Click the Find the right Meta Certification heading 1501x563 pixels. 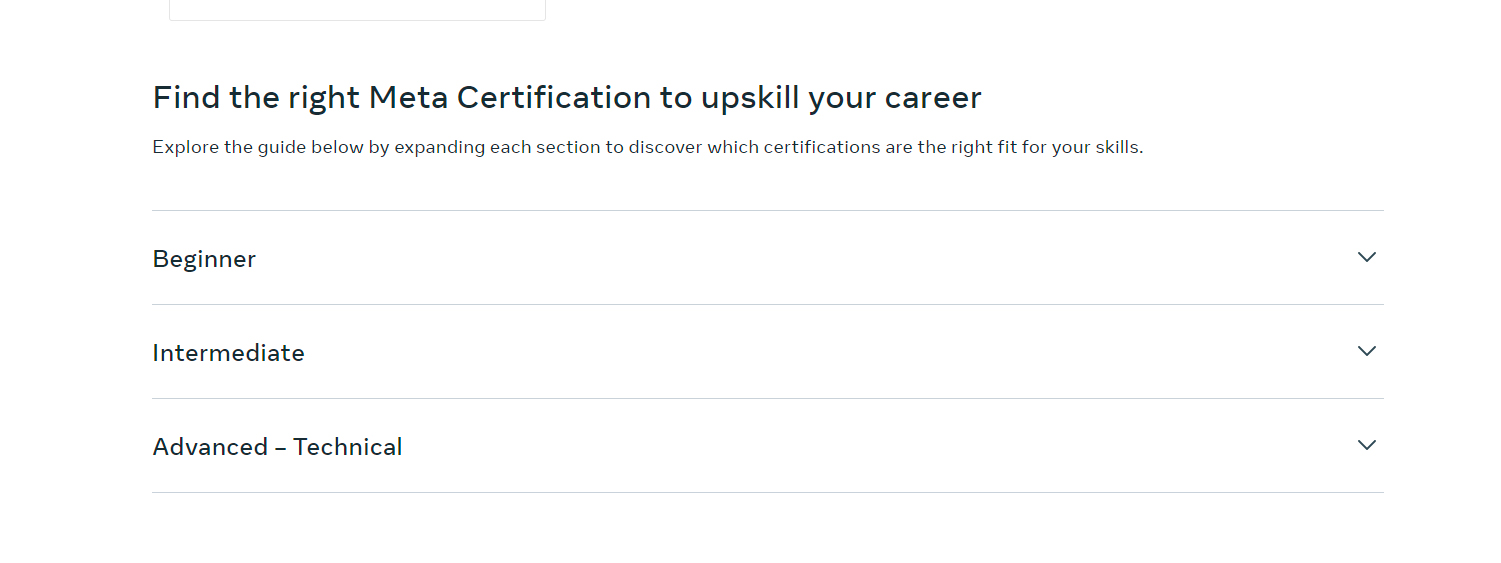pyautogui.click(x=567, y=98)
